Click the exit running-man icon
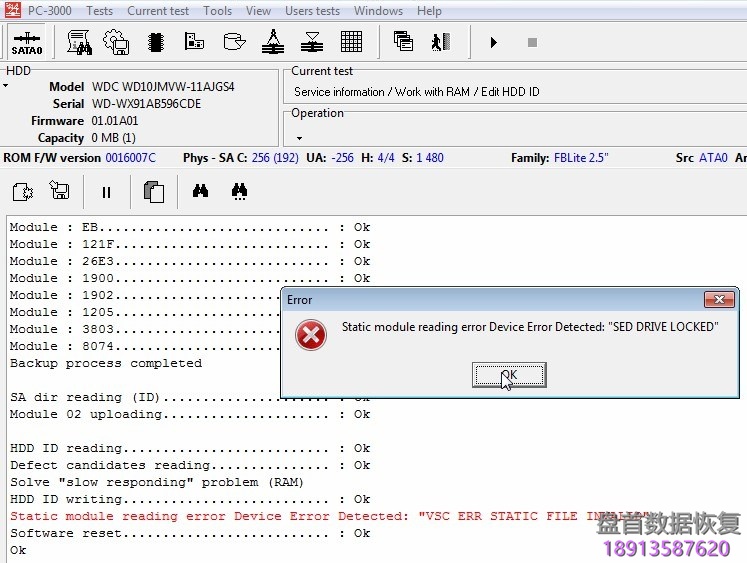 440,42
